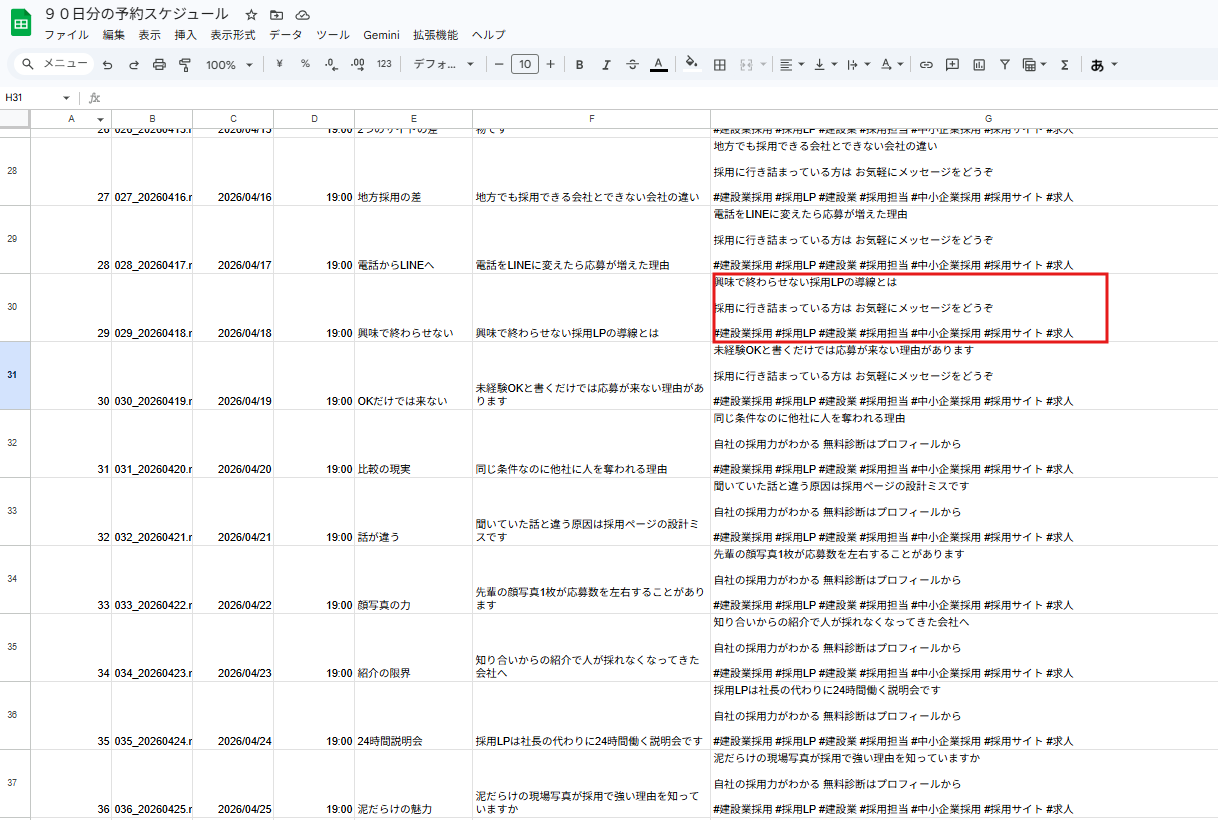Select the paint format roller icon
Screen dimensions: 1218x820
185,64
